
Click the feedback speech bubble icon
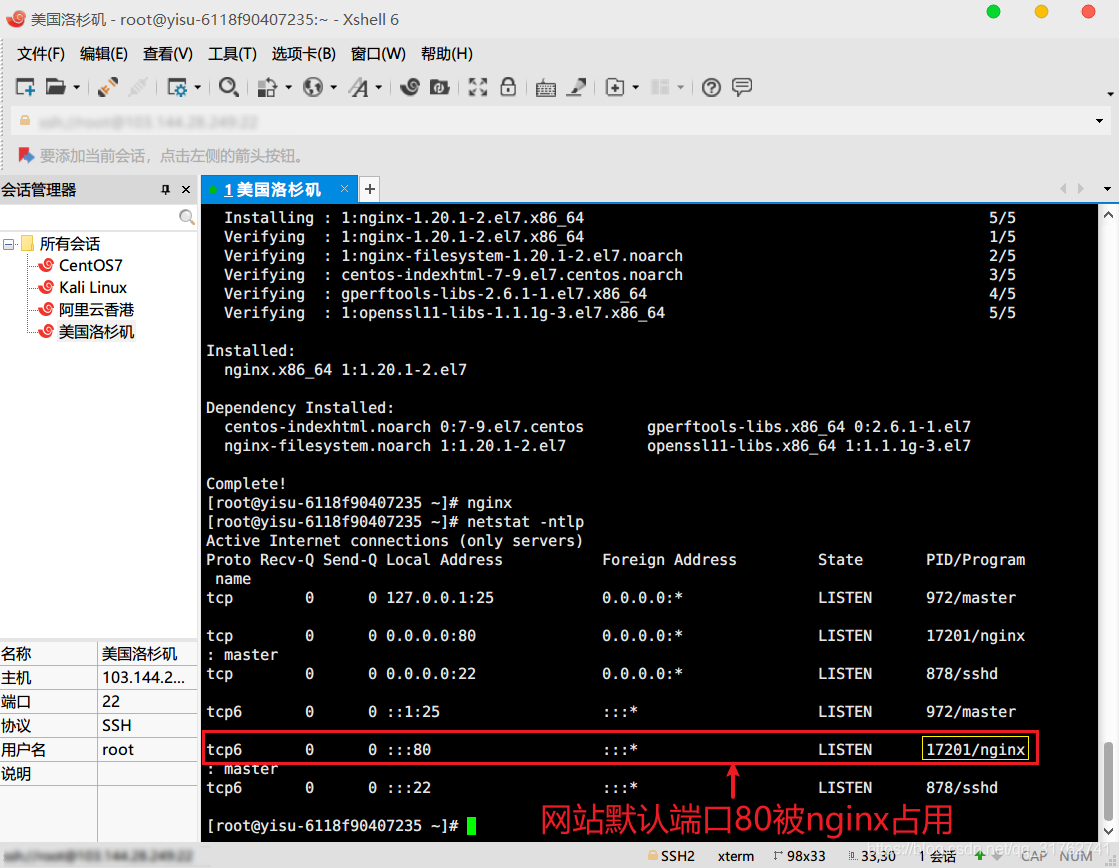coord(742,87)
